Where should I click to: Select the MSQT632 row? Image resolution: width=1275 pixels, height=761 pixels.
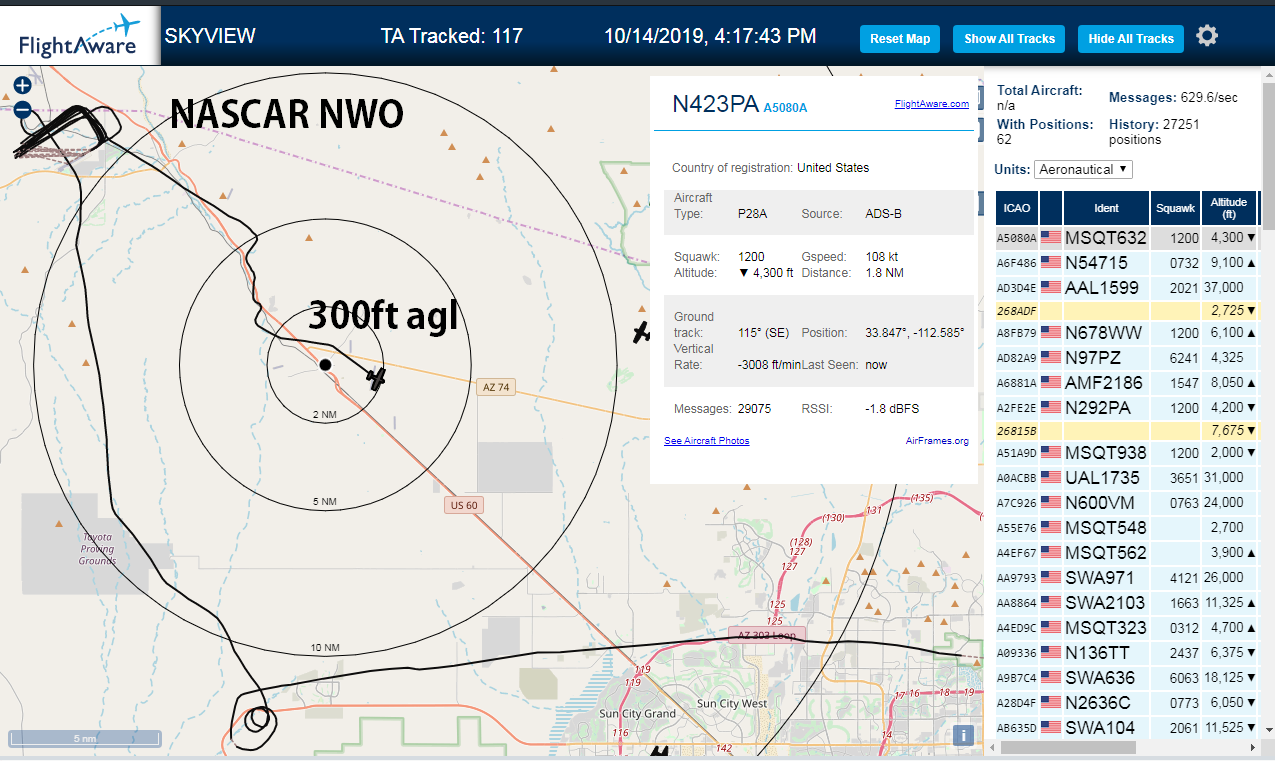pos(1126,238)
